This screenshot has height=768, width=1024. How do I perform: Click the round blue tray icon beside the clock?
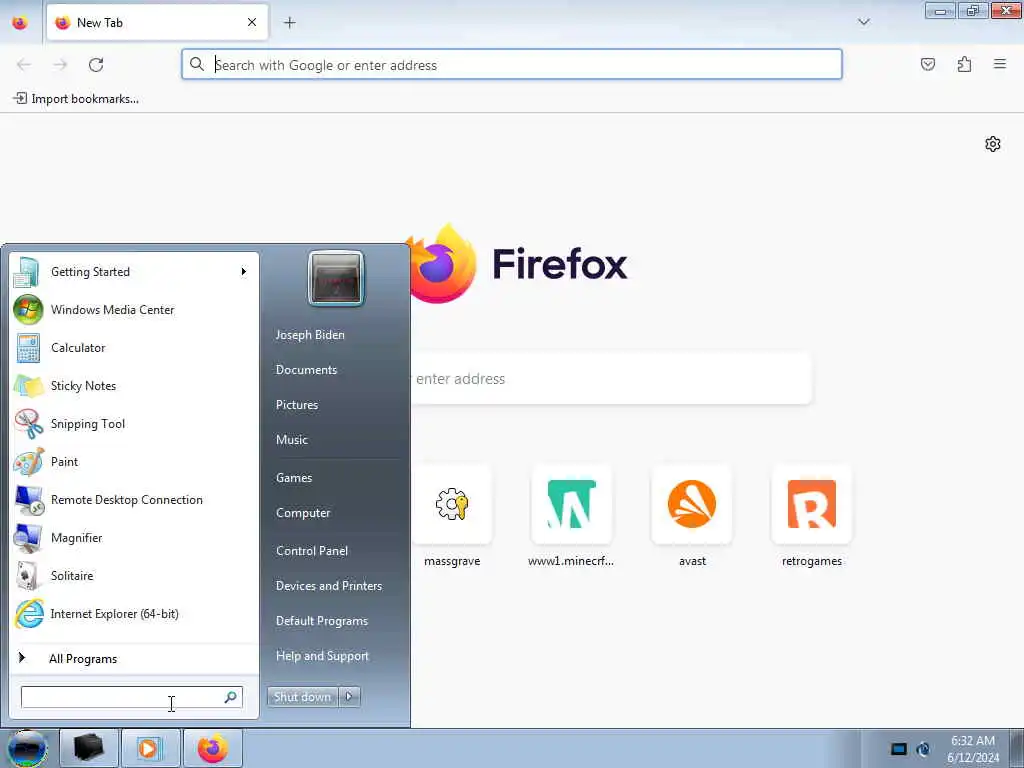[x=923, y=749]
